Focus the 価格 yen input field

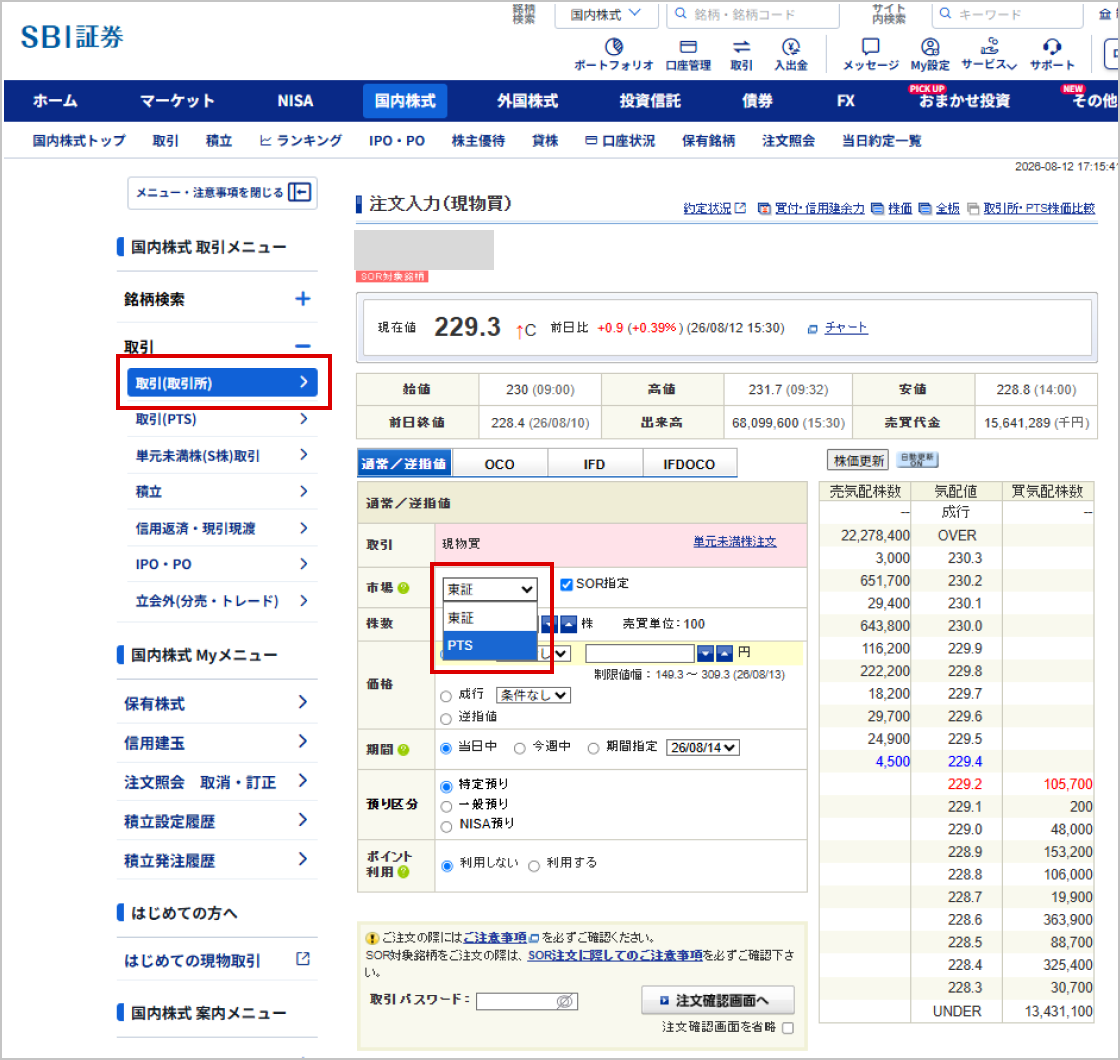(640, 653)
